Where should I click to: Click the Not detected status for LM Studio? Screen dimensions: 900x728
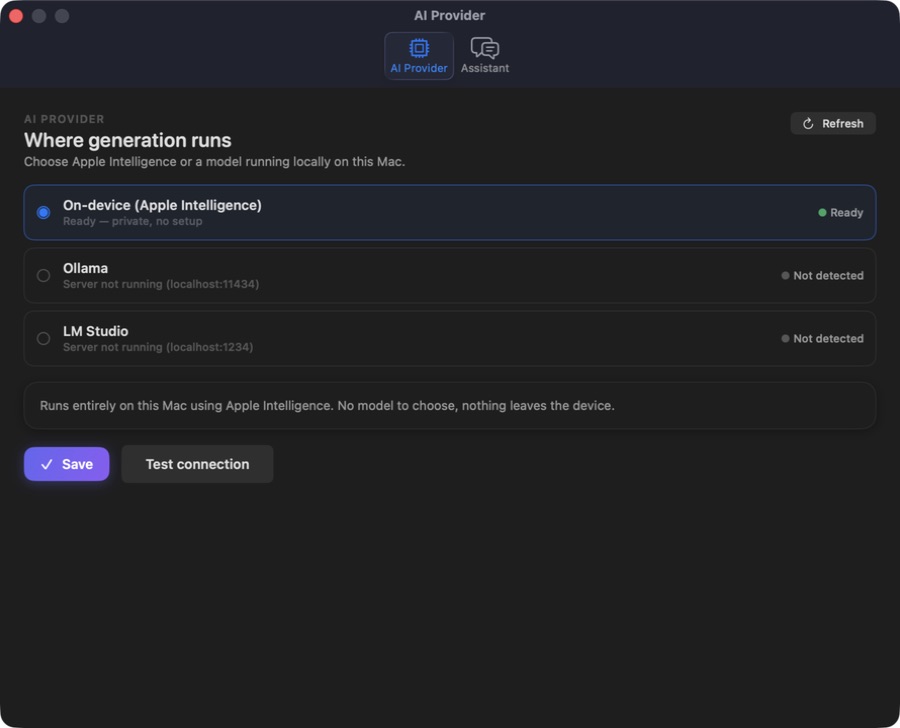tap(823, 339)
